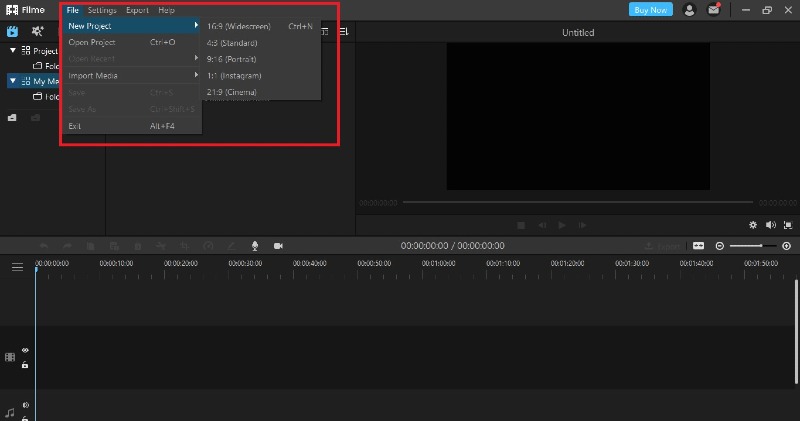
Task: Click the edit pencil icon in toolbar
Action: pyautogui.click(x=231, y=246)
